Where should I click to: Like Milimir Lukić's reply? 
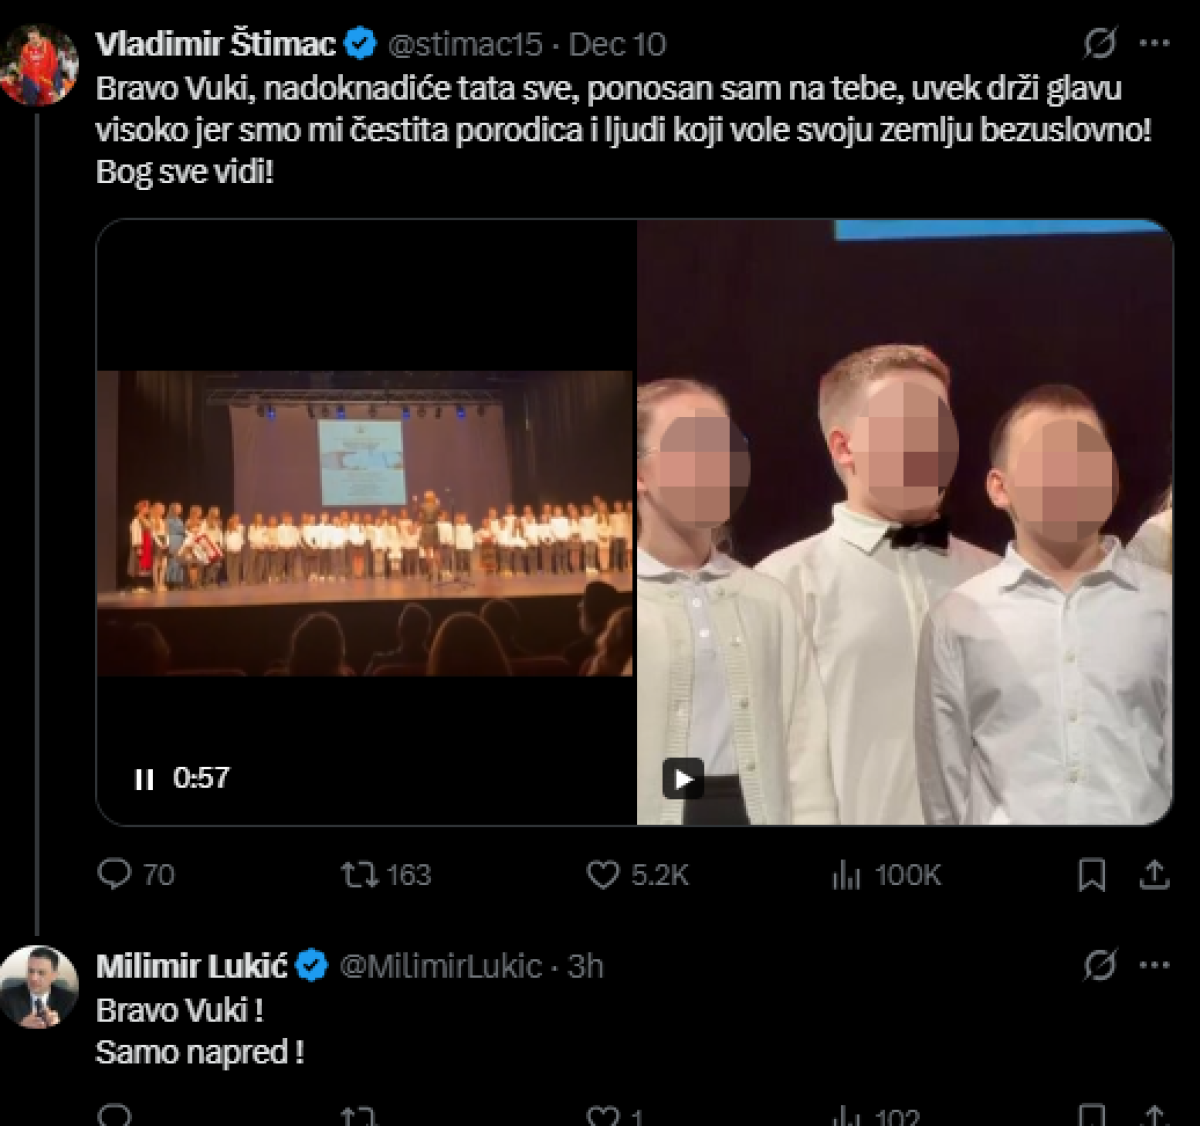pos(603,1115)
